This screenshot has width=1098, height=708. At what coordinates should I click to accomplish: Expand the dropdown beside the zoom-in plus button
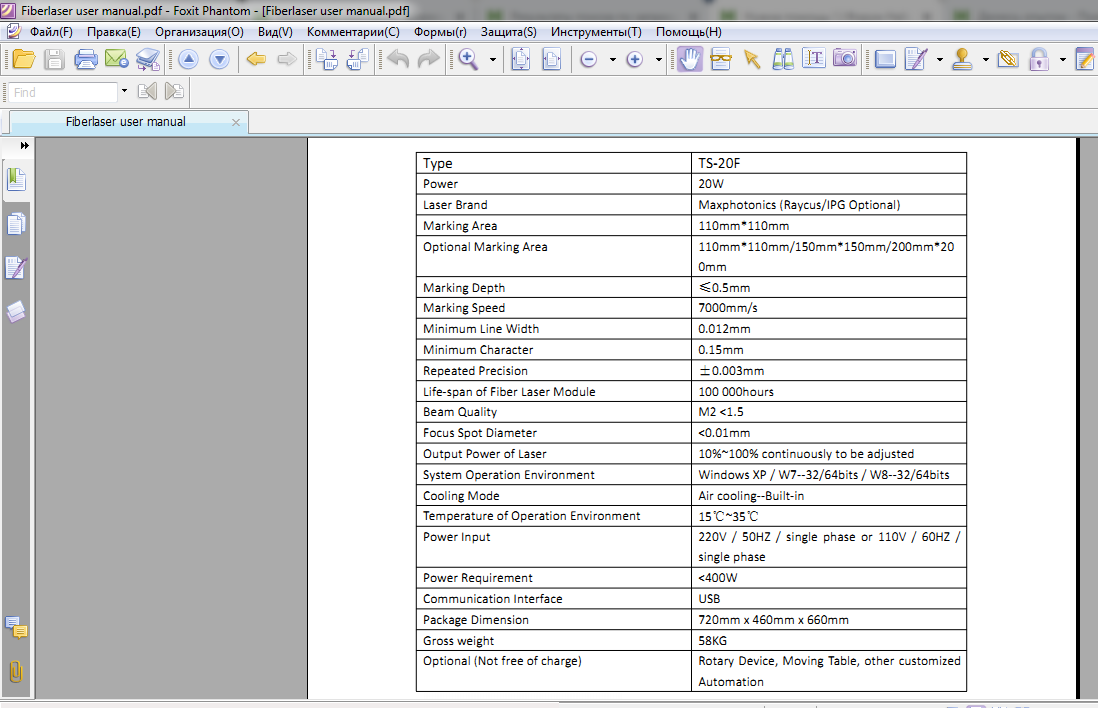[x=658, y=60]
